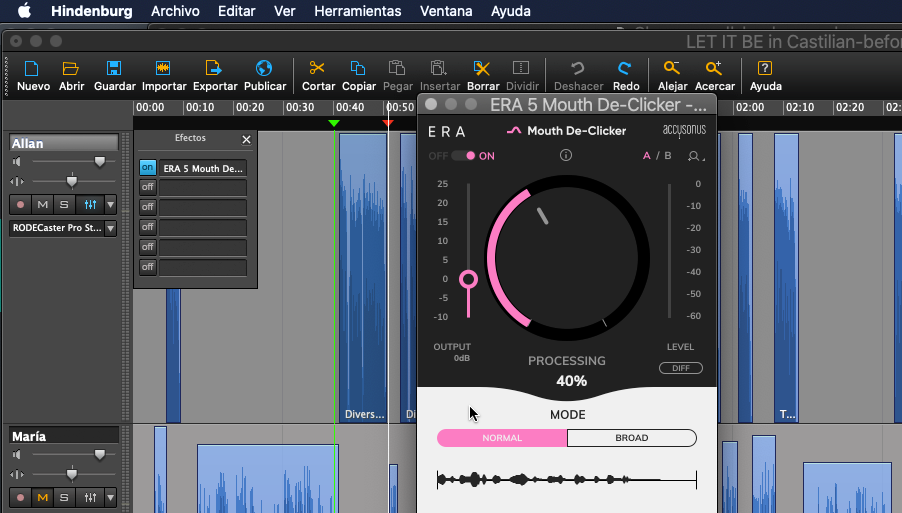The height and width of the screenshot is (513, 902).
Task: Click the magnifier icon in ERA plugin
Action: [x=695, y=156]
